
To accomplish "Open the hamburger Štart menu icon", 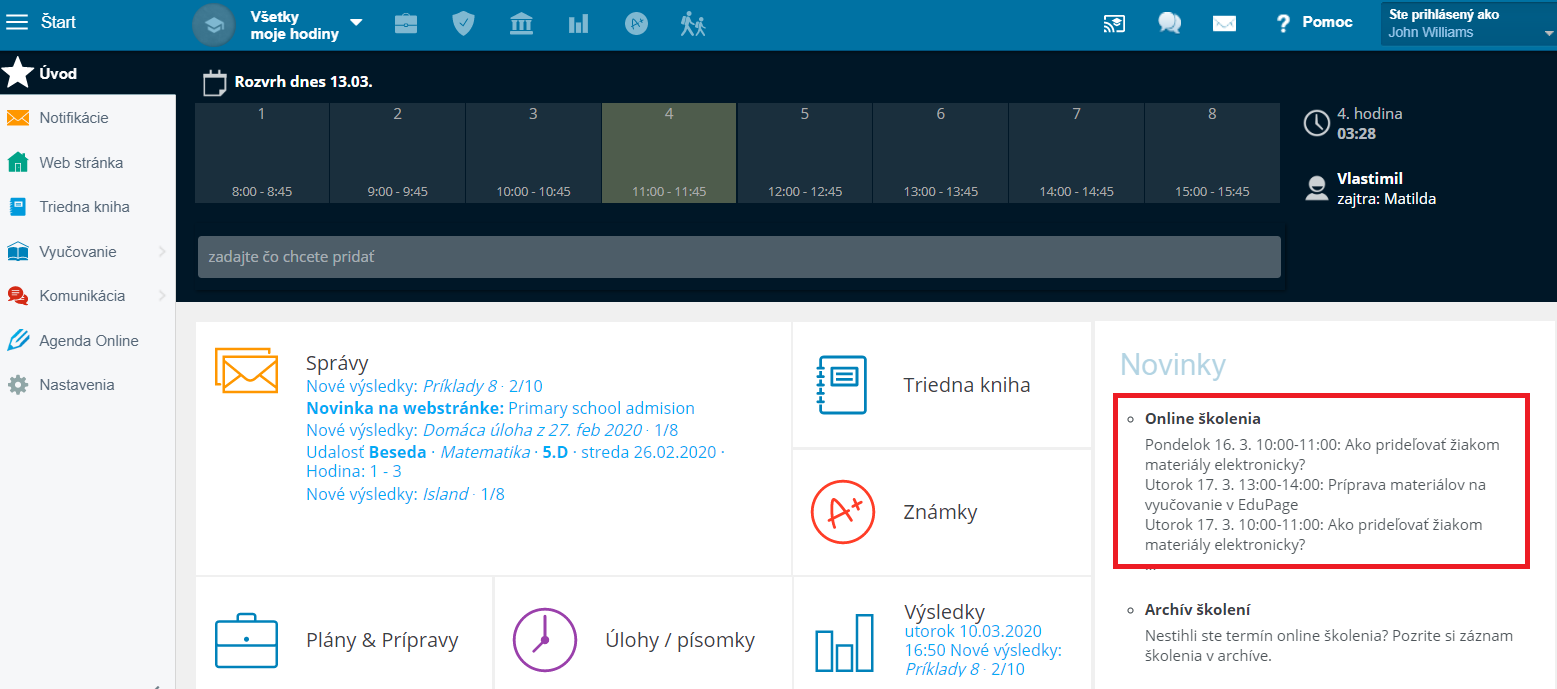I will 17,22.
